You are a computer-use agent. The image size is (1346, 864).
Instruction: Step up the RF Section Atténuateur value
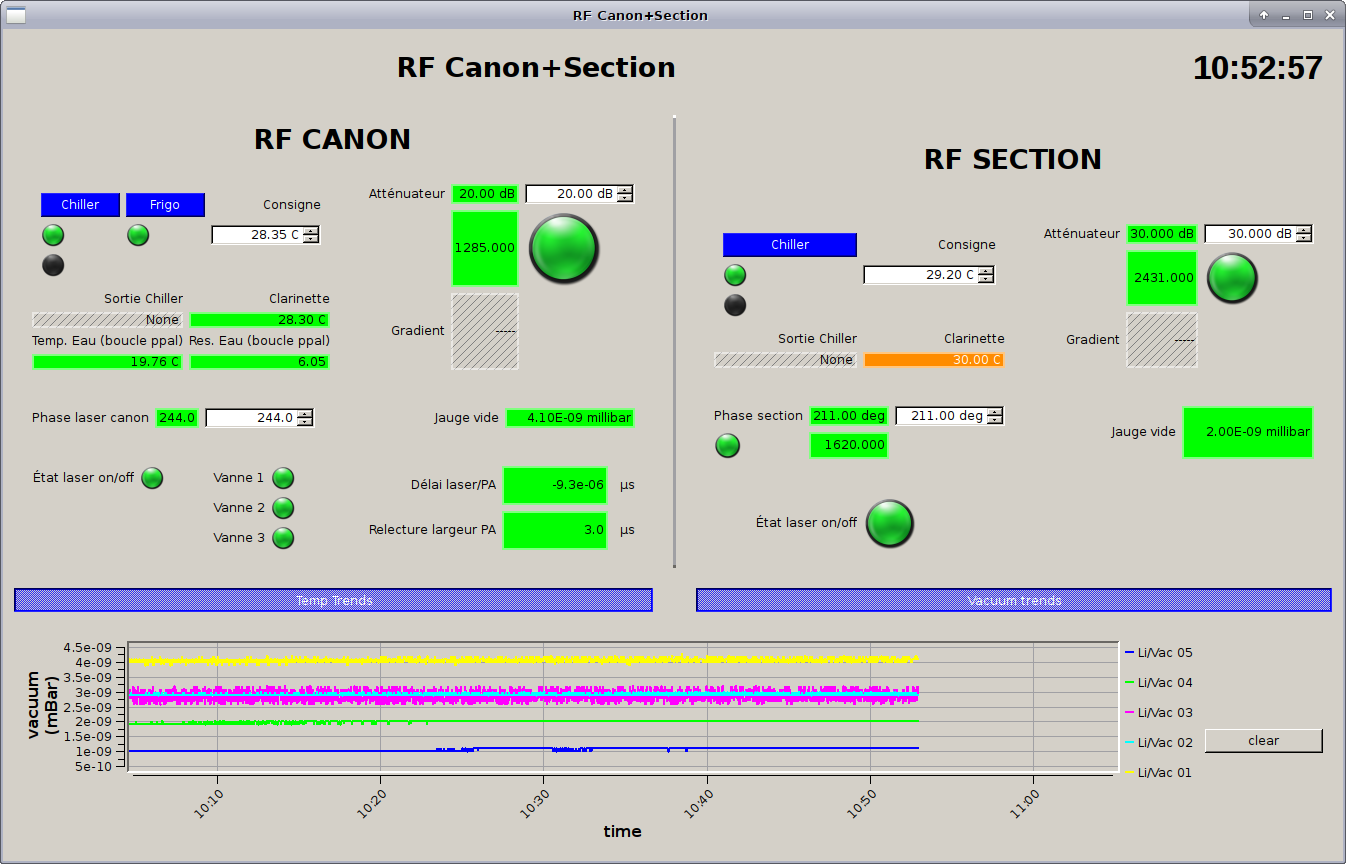tap(1304, 229)
